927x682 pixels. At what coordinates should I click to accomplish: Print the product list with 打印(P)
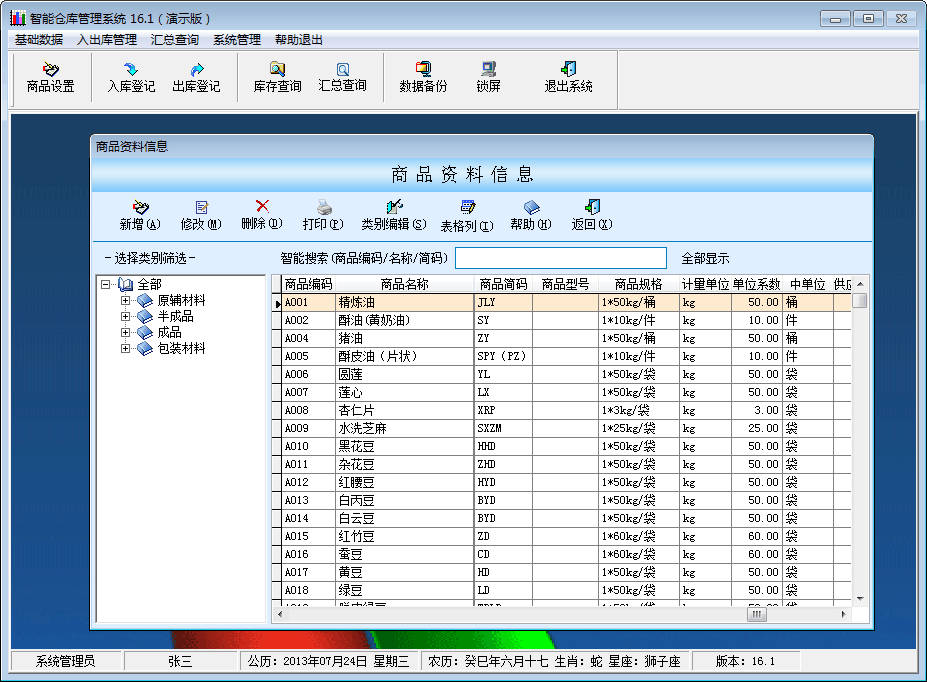pyautogui.click(x=323, y=215)
